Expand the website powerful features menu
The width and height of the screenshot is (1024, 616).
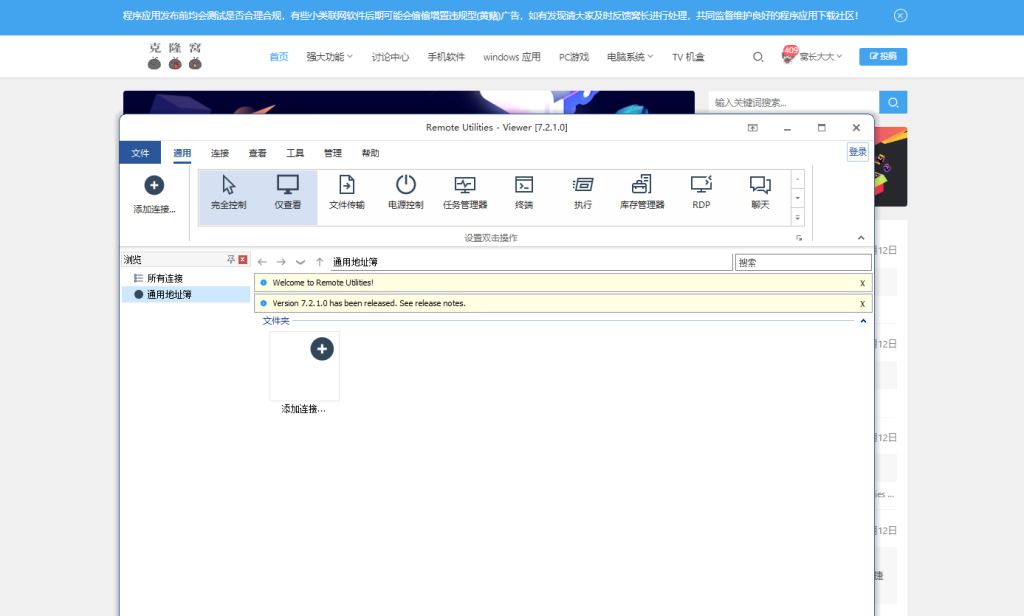pos(329,57)
